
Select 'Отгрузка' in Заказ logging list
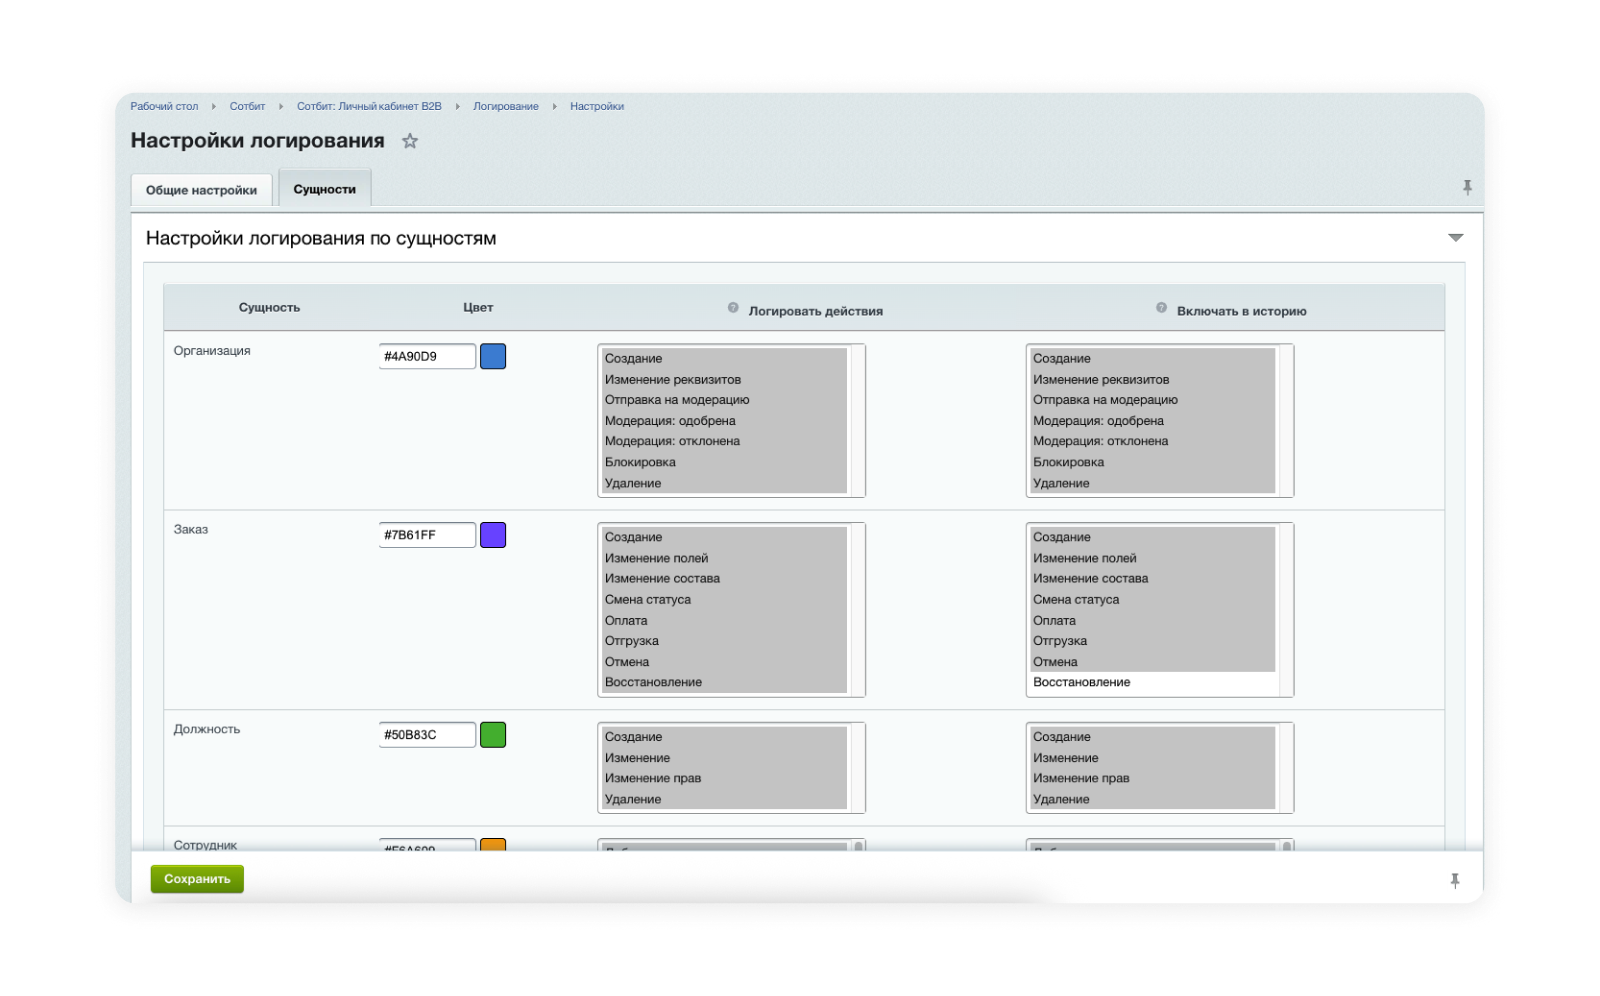tap(724, 641)
